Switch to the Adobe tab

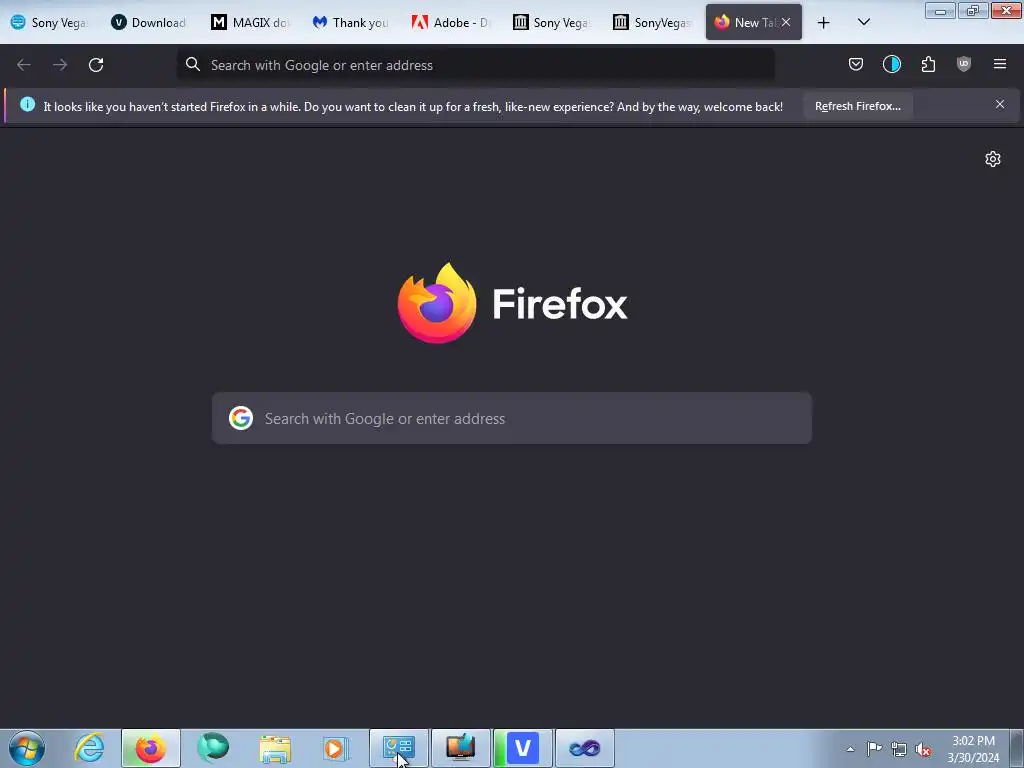pos(452,22)
